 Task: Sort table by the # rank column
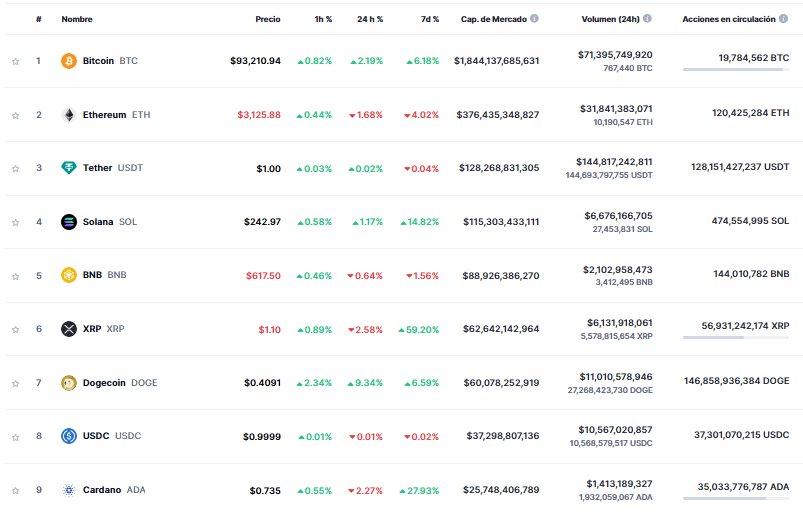click(38, 19)
